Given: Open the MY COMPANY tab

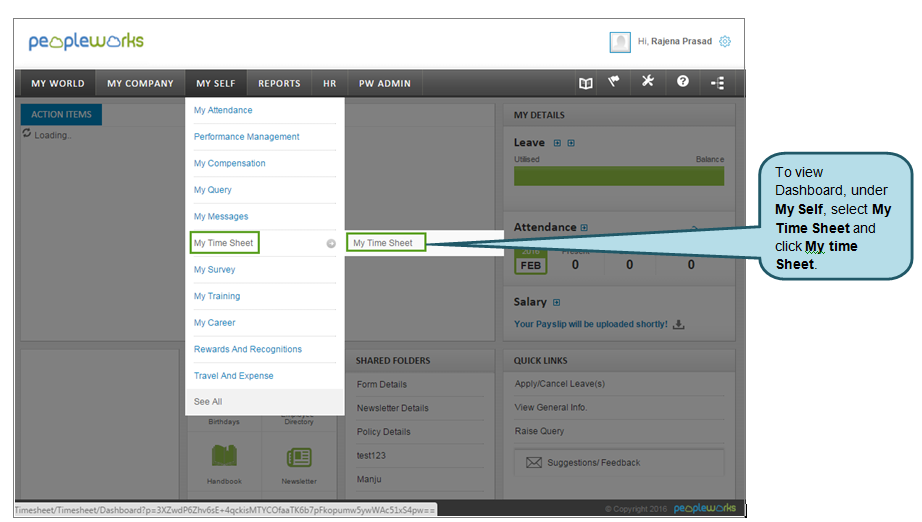Looking at the screenshot, I should 140,83.
